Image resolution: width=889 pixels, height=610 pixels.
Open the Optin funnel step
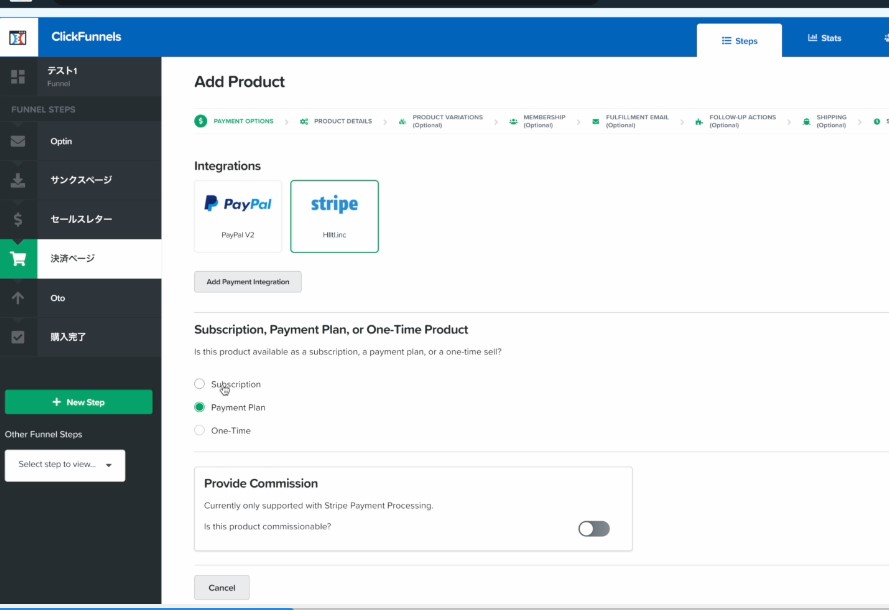coord(81,141)
